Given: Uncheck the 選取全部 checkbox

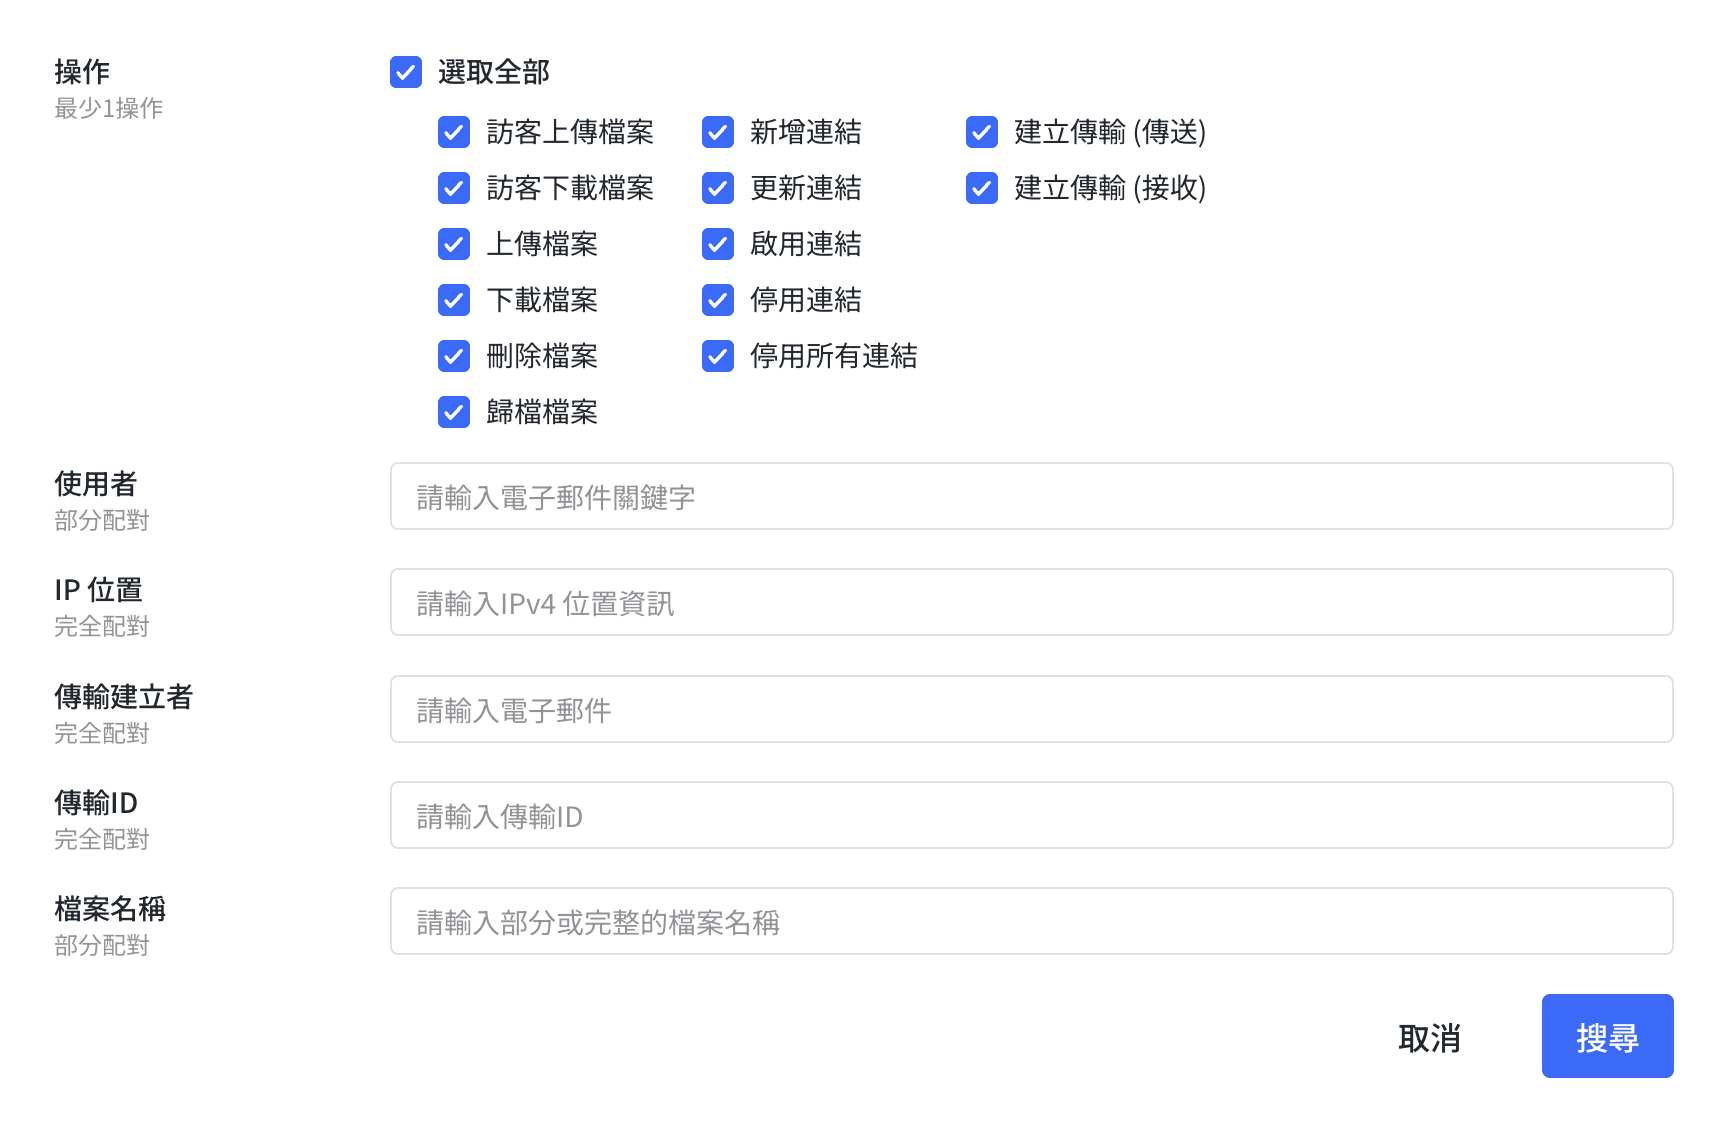Looking at the screenshot, I should pos(406,72).
